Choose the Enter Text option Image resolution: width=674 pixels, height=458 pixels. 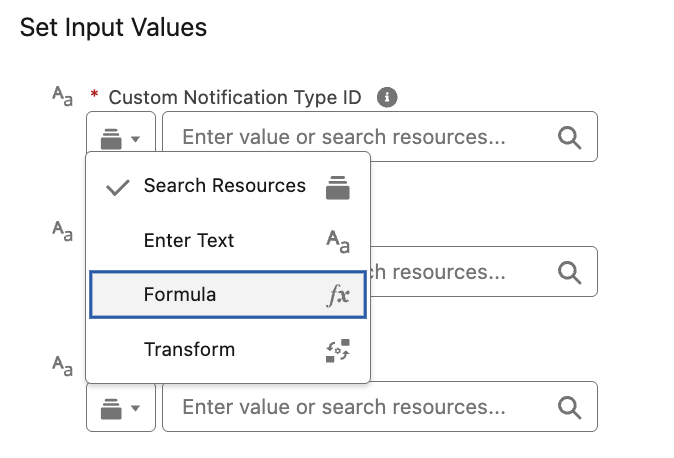click(228, 240)
